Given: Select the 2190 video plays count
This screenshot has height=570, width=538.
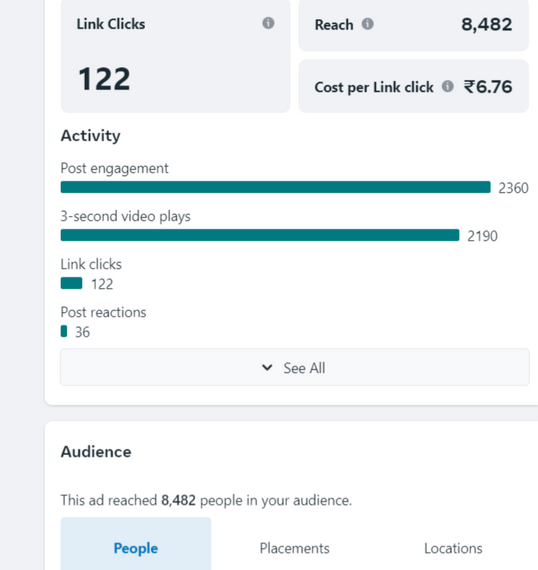Looking at the screenshot, I should click(x=482, y=236).
